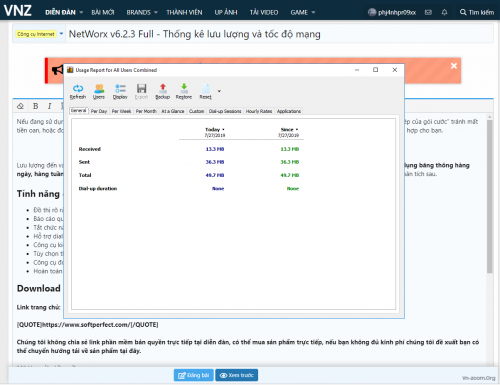Open the Custom tab
Image resolution: width=500 pixels, height=385 pixels.
(x=196, y=111)
